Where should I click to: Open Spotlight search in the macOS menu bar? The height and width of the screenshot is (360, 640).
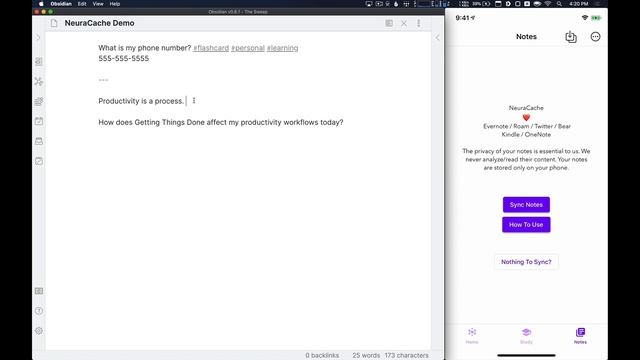click(x=560, y=4)
